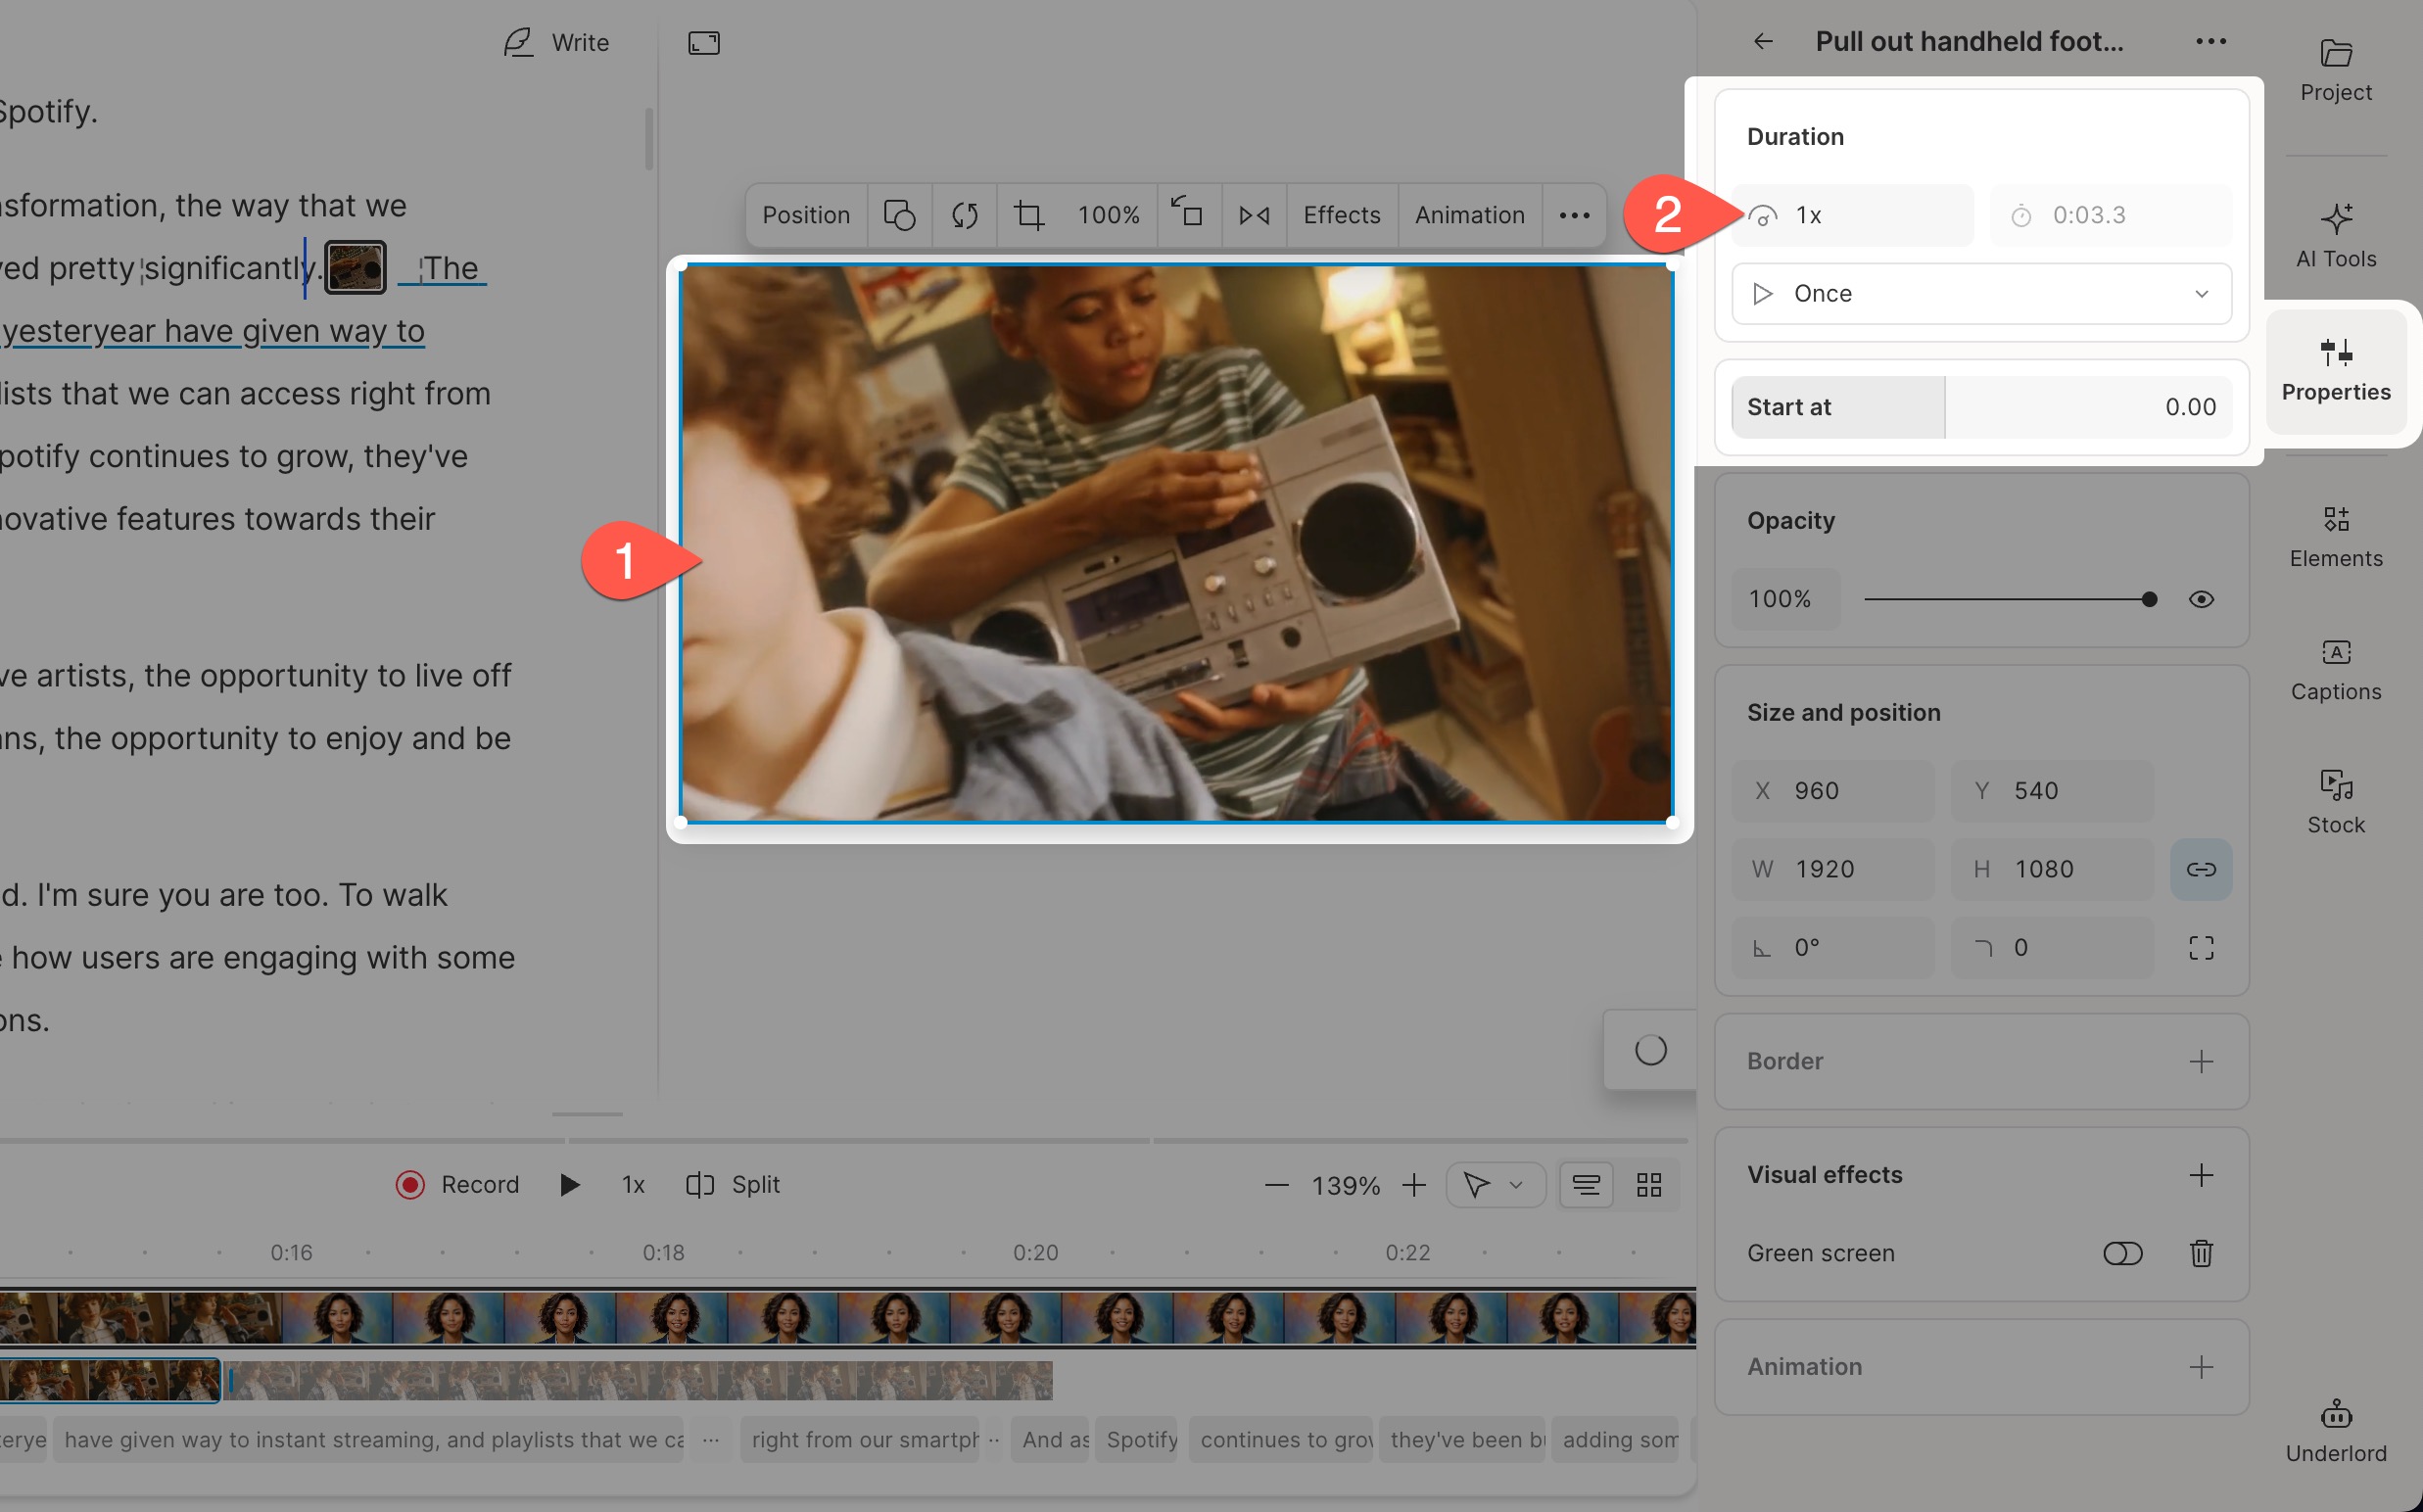
Task: Switch the timeline to grid view
Action: (1648, 1184)
